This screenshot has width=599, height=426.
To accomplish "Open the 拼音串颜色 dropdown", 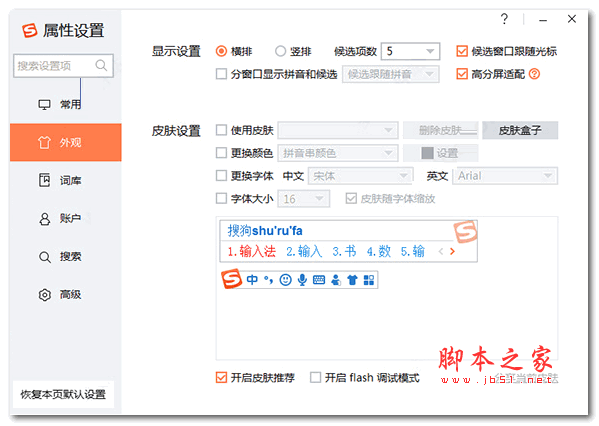I will tap(338, 153).
